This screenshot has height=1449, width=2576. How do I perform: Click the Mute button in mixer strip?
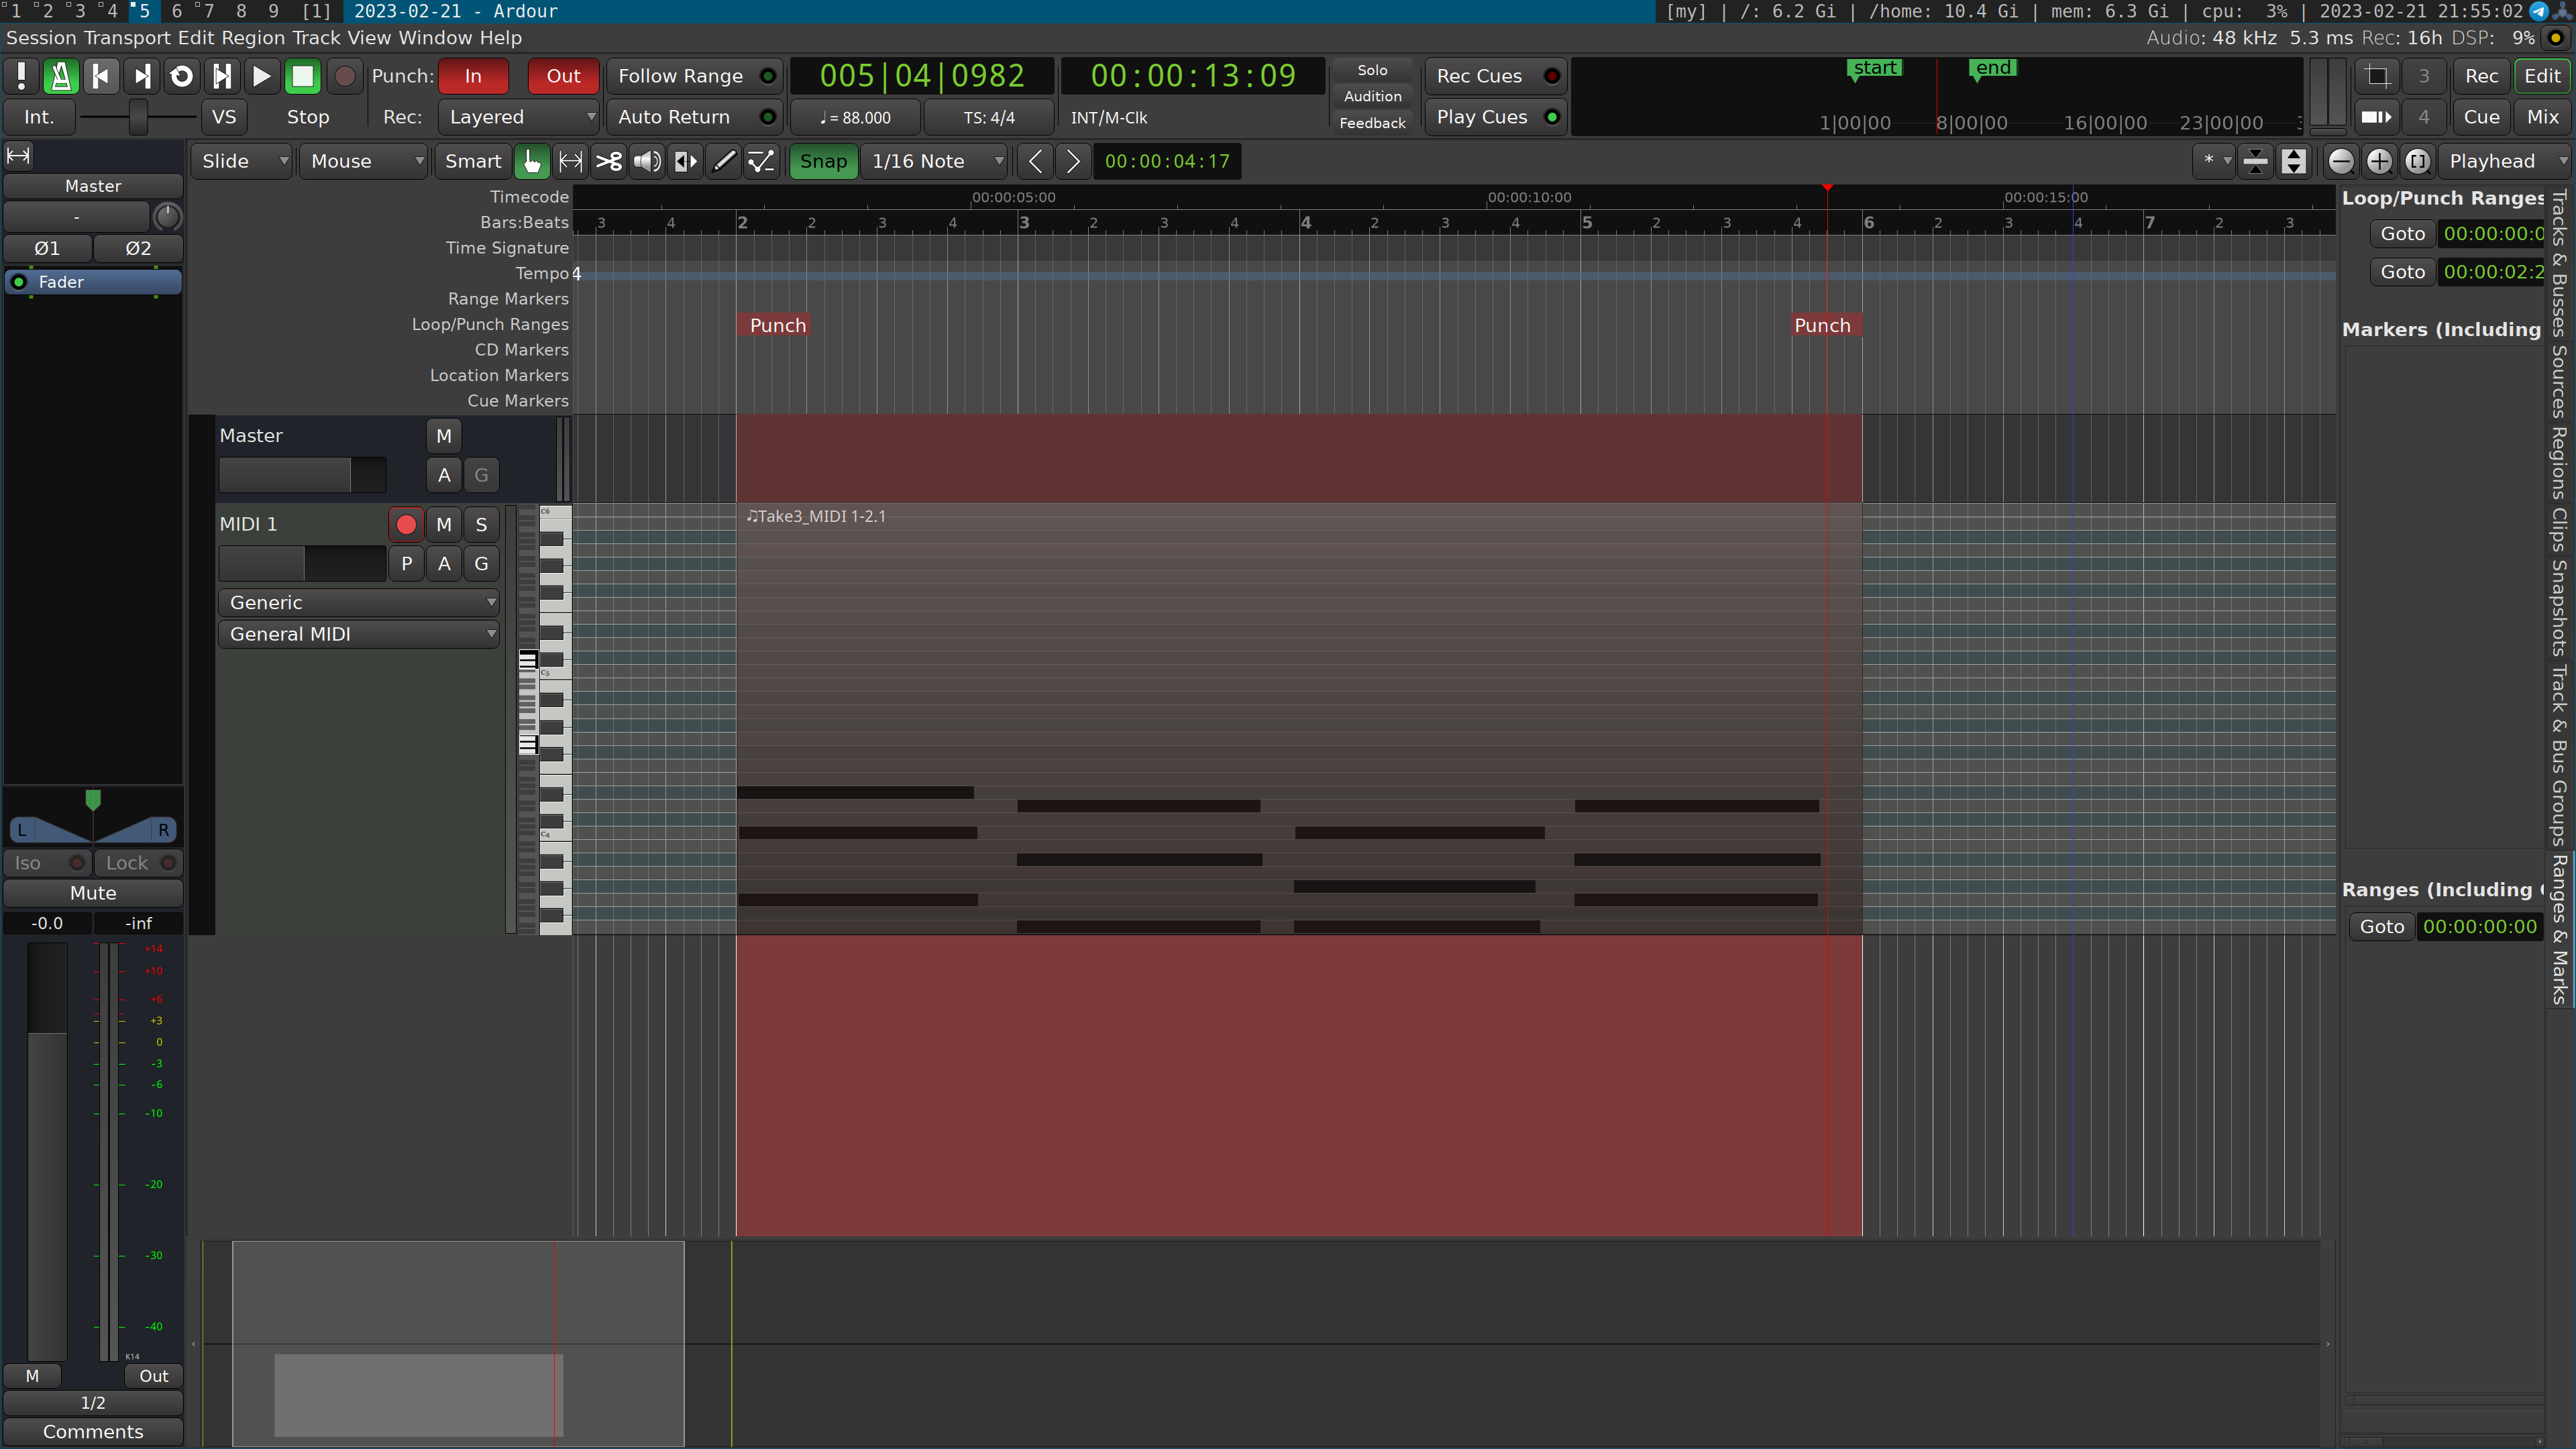click(93, 893)
